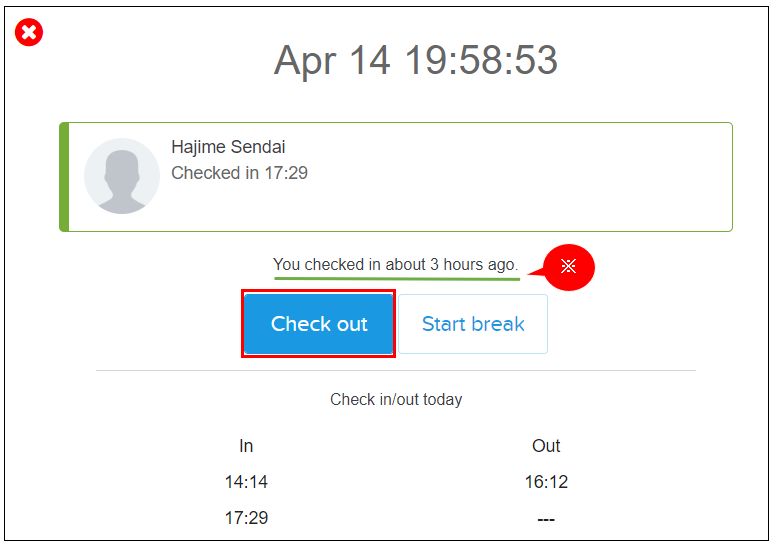Click the pending "---" check-out entry
Image resolution: width=770 pixels, height=543 pixels.
(x=546, y=519)
